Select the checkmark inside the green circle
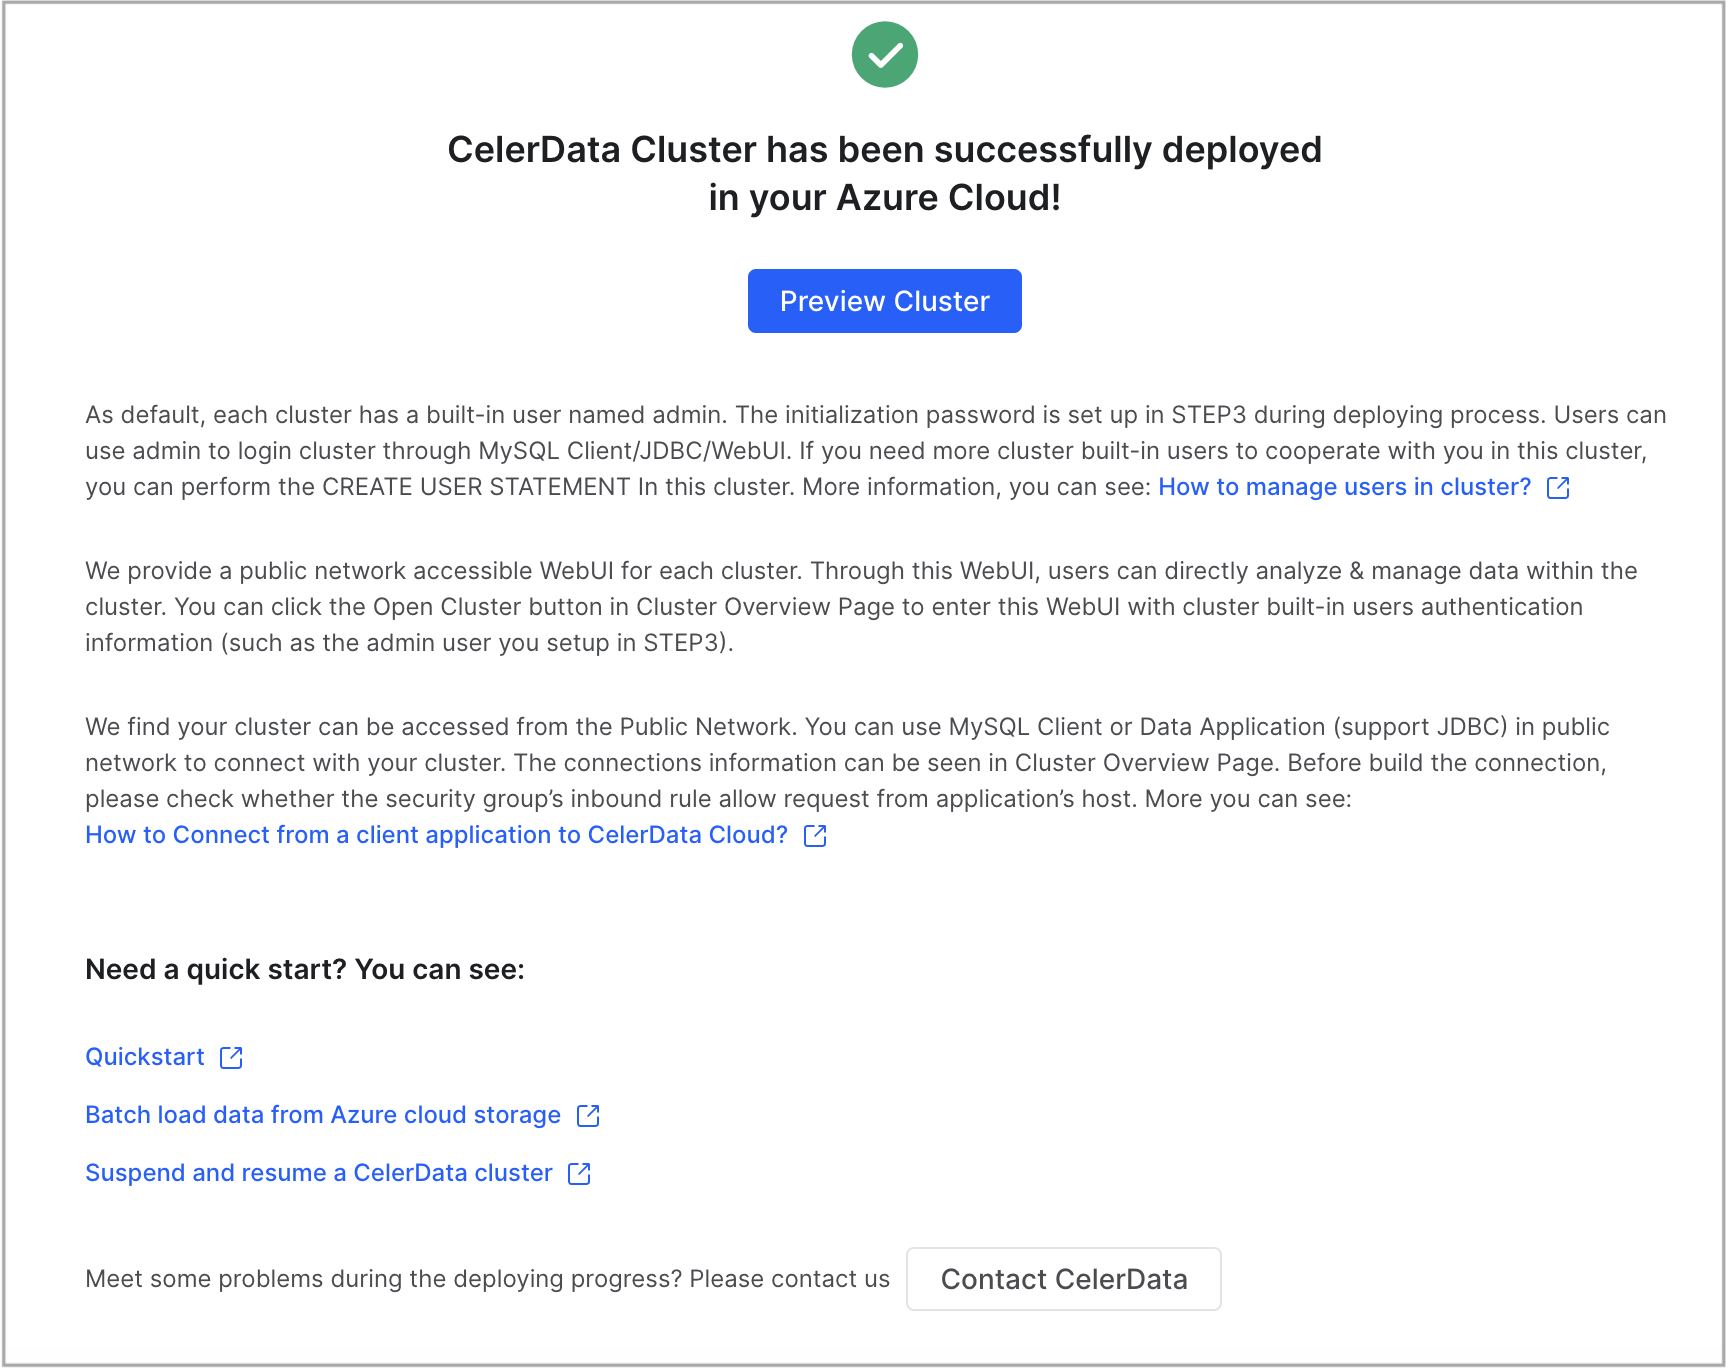This screenshot has height=1368, width=1726. [884, 54]
